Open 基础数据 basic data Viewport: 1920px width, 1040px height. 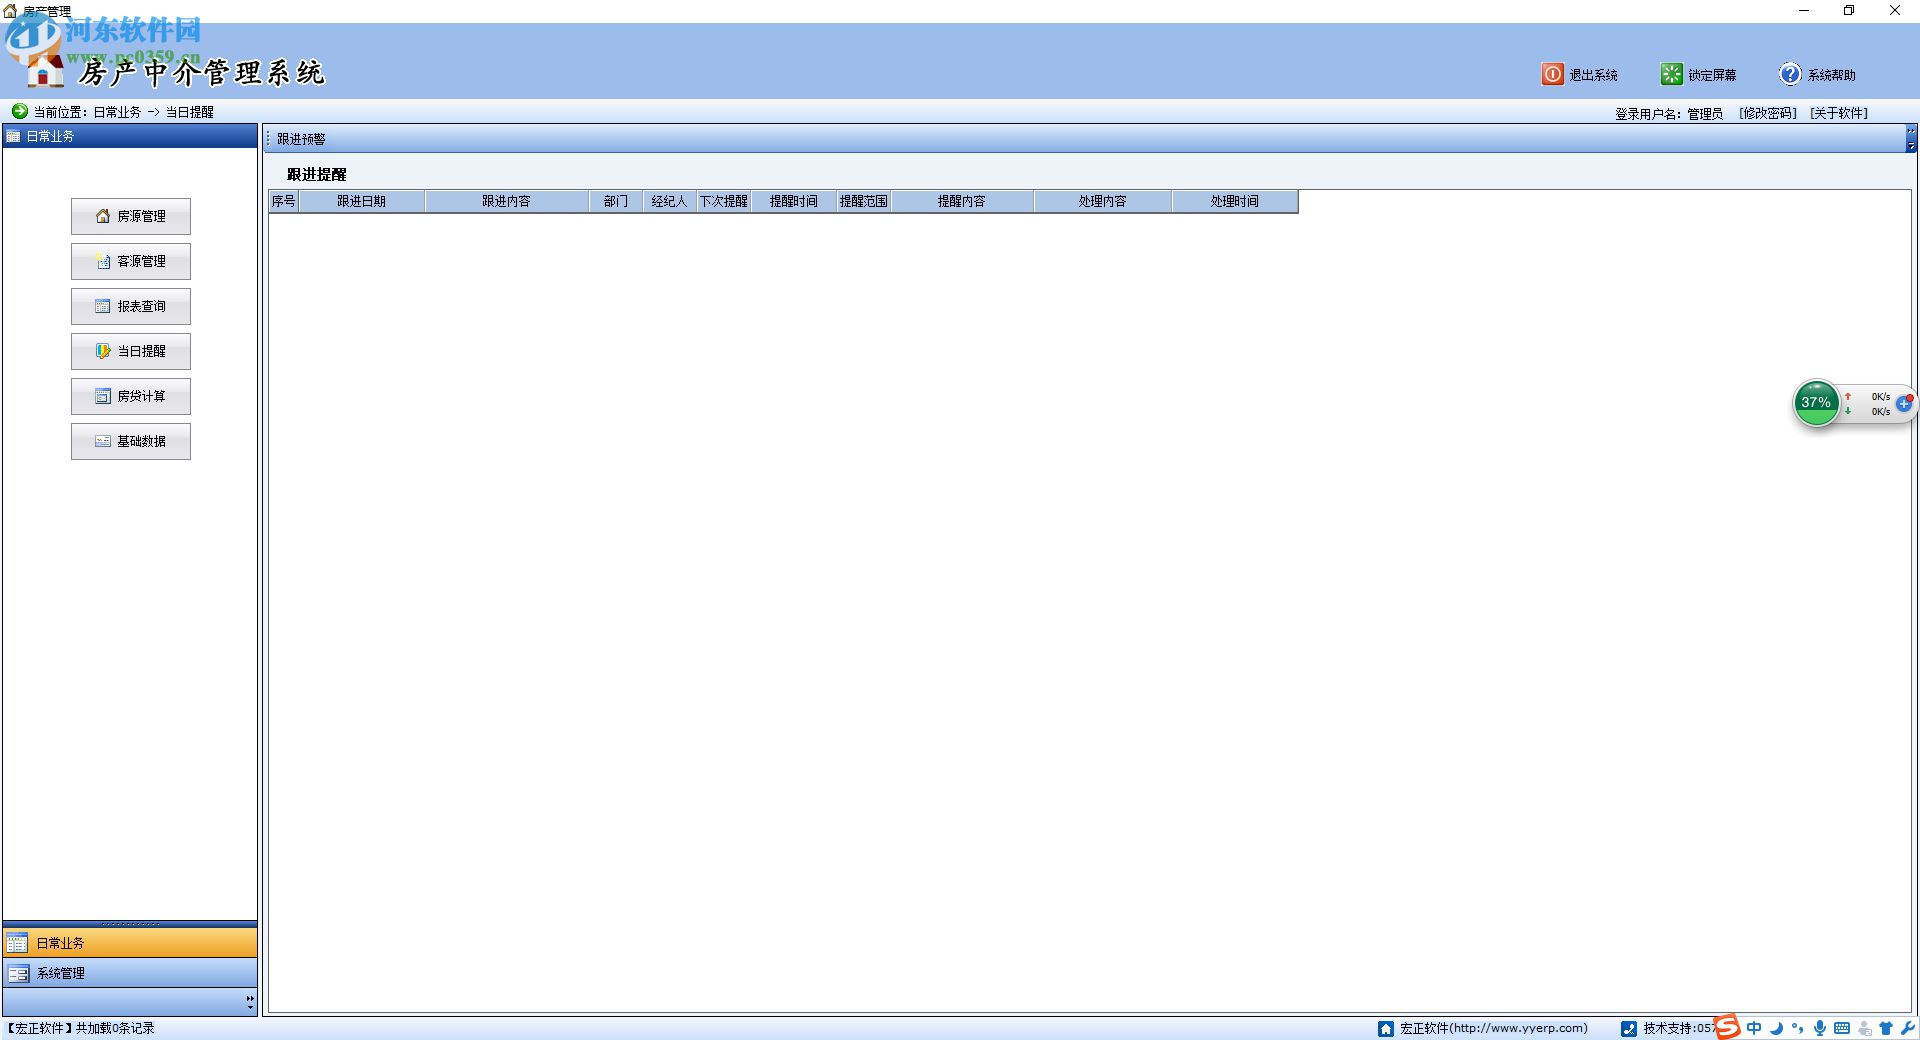pyautogui.click(x=131, y=441)
